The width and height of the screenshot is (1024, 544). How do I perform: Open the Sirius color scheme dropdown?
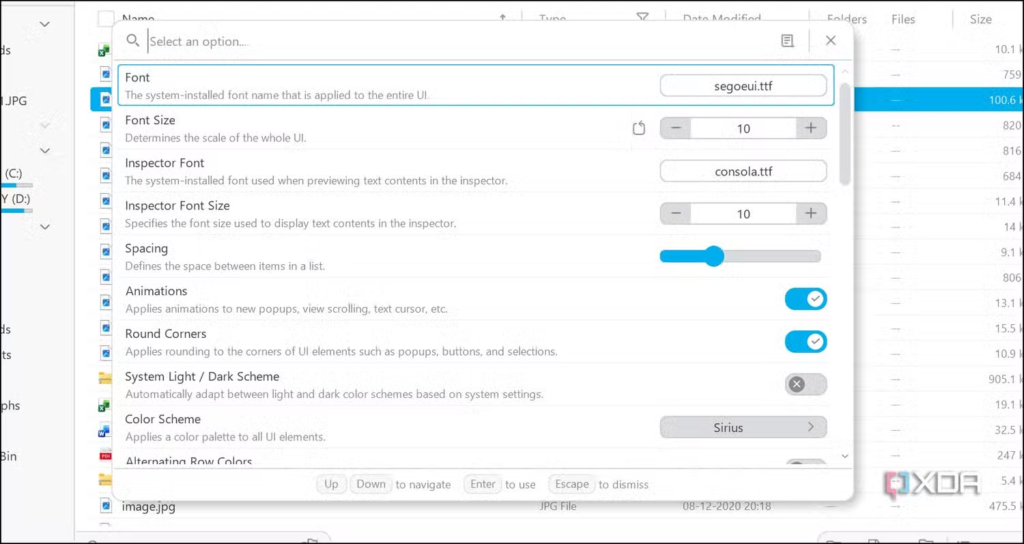coord(743,427)
